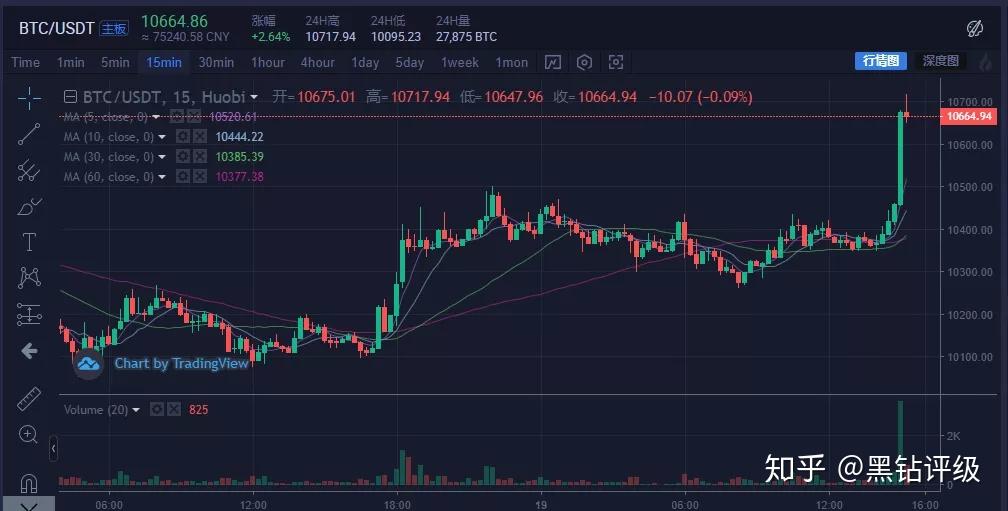Expand MA (60, close, 0) dropdown arrow
This screenshot has width=1008, height=511.
click(x=162, y=177)
